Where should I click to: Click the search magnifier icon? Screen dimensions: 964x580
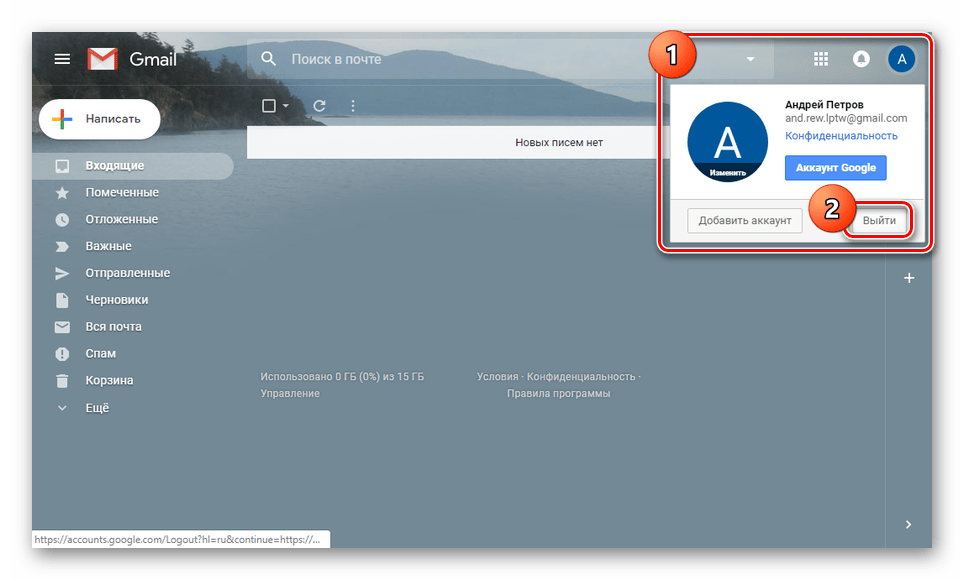(268, 59)
